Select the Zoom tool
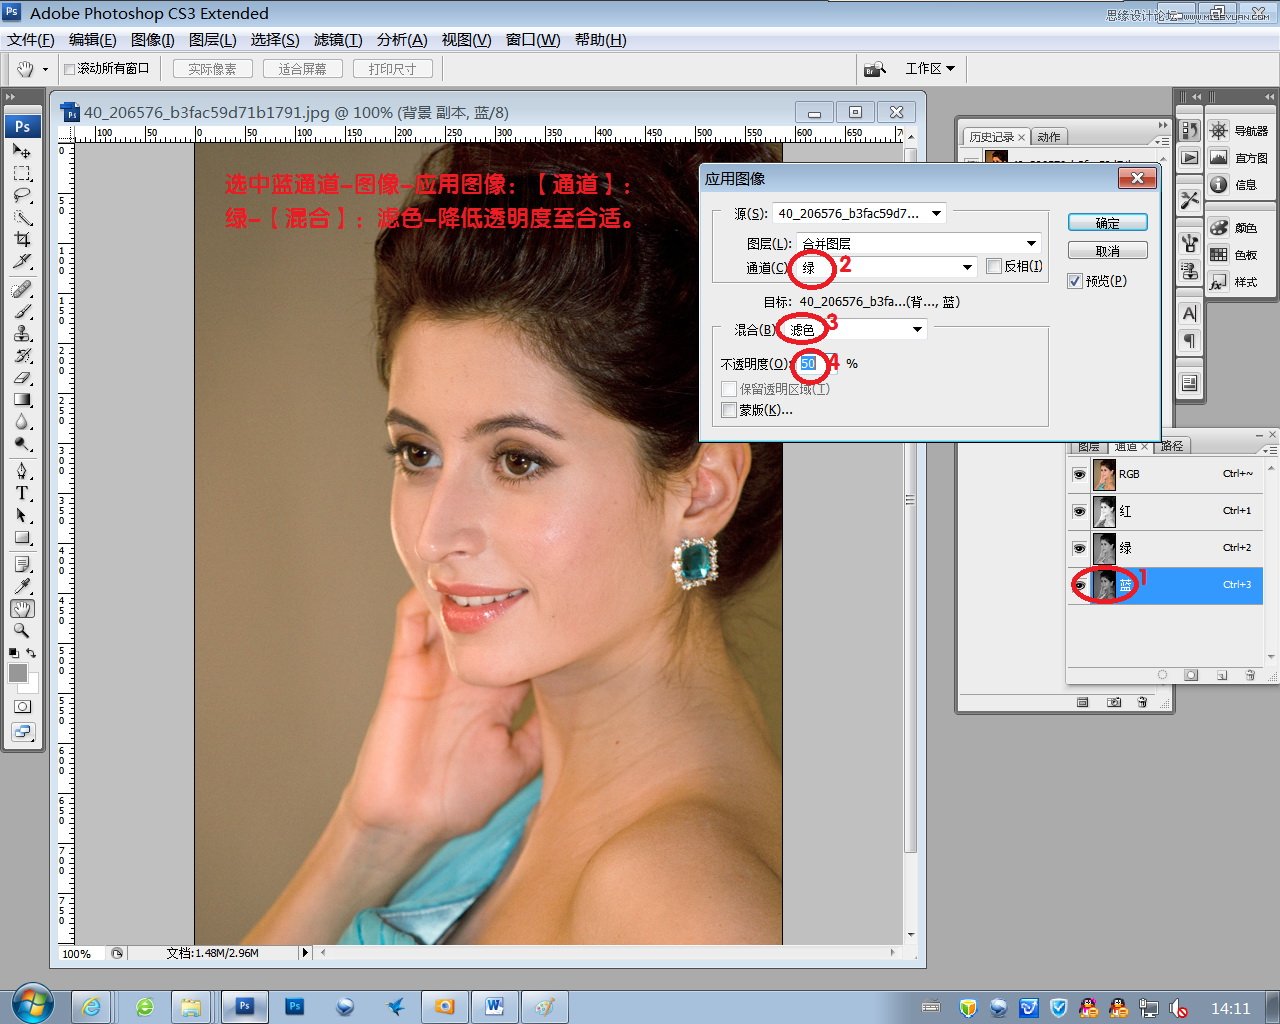The image size is (1280, 1024). click(22, 630)
